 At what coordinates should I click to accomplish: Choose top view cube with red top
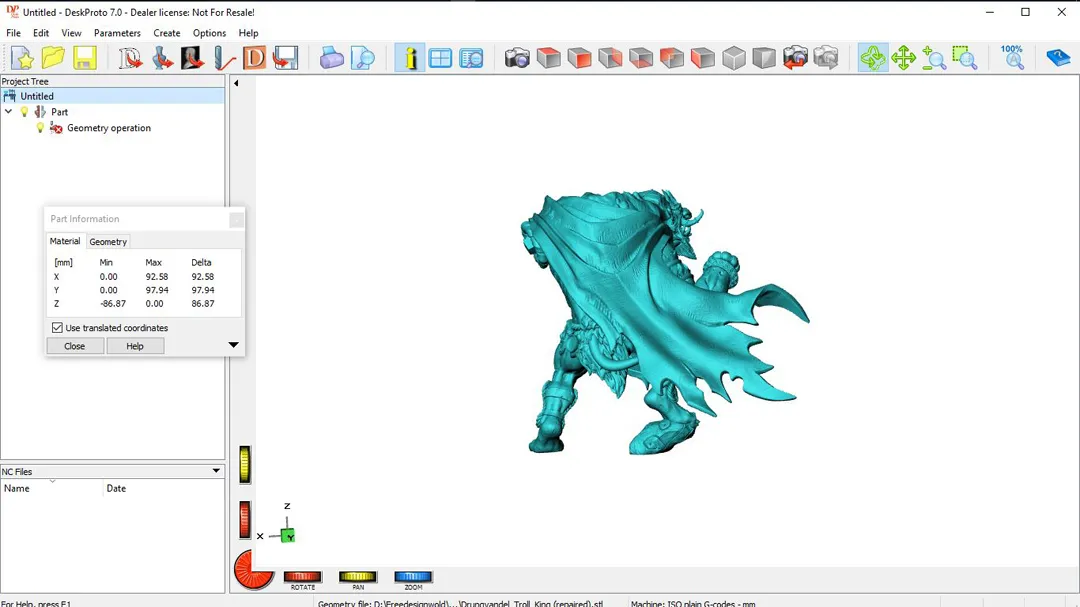click(548, 58)
